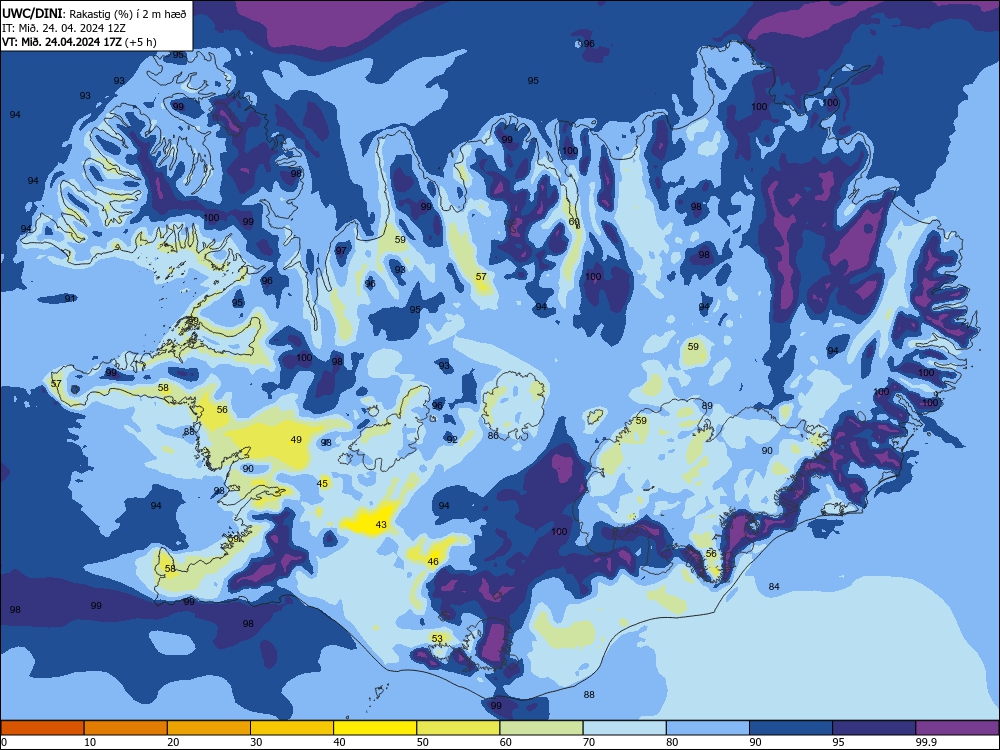1000x750 pixels.
Task: Click the dark orange 0–10 legend swatch
Action: pyautogui.click(x=42, y=728)
